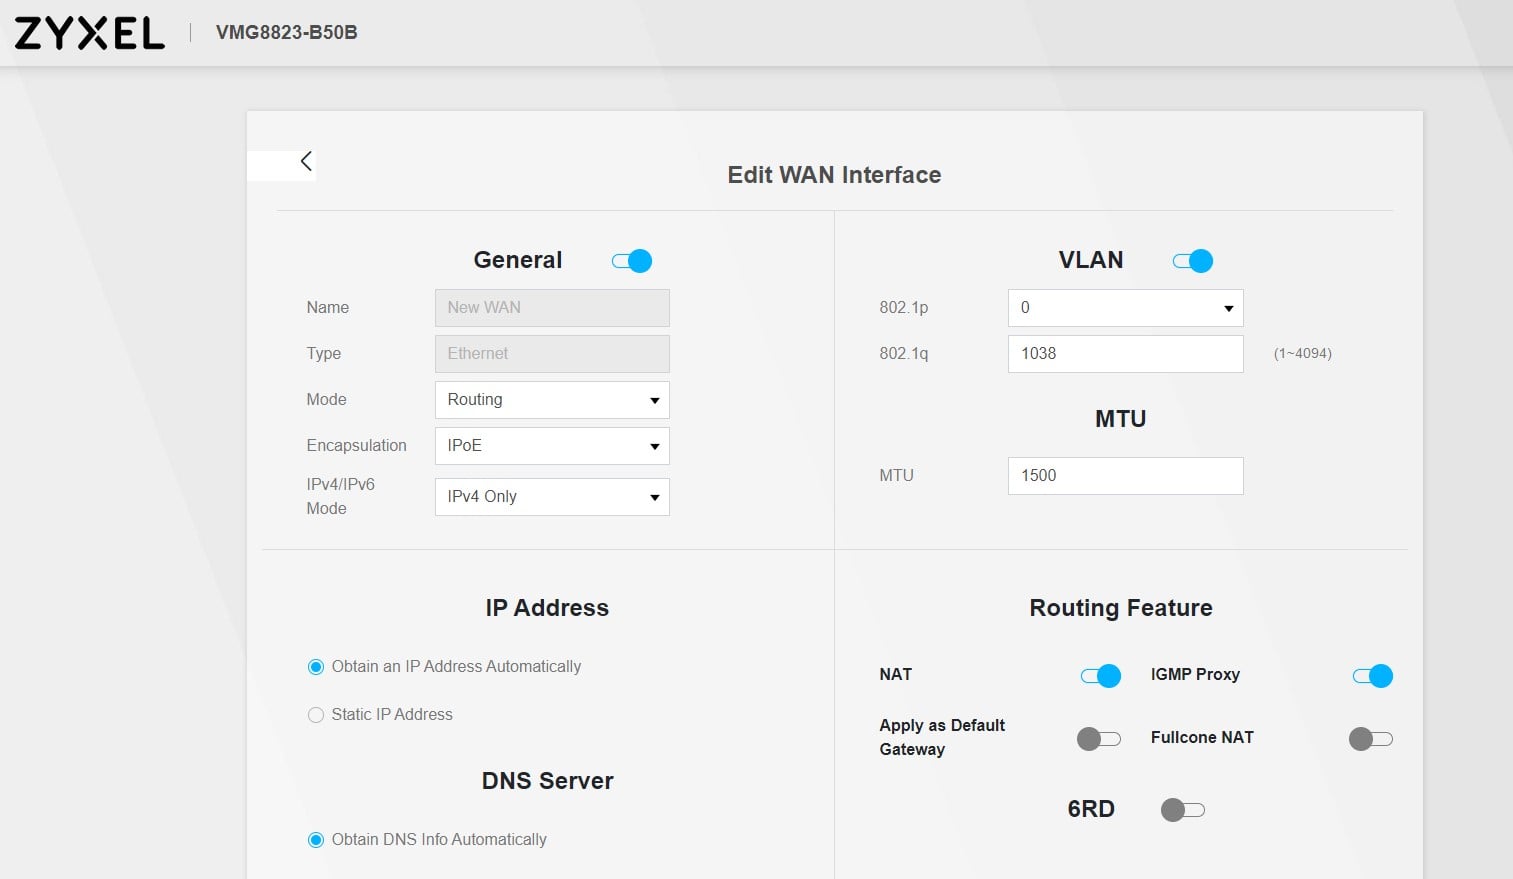1513x879 pixels.
Task: Click the 802.1q VLAN ID input field
Action: click(x=1124, y=353)
